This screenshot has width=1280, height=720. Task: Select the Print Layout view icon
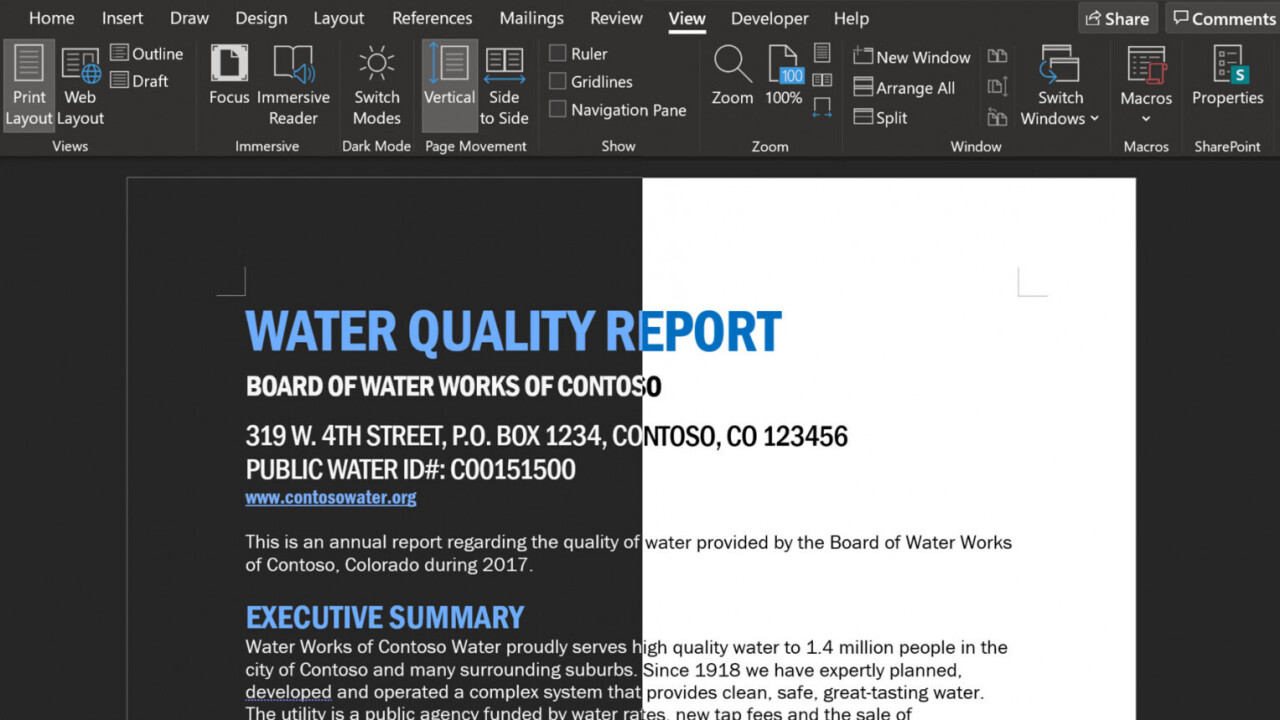pos(29,64)
